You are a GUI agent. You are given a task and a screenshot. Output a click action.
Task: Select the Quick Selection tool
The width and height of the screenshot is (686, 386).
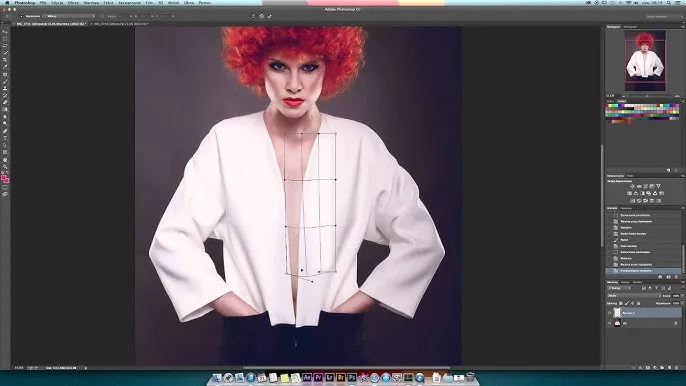coord(5,52)
